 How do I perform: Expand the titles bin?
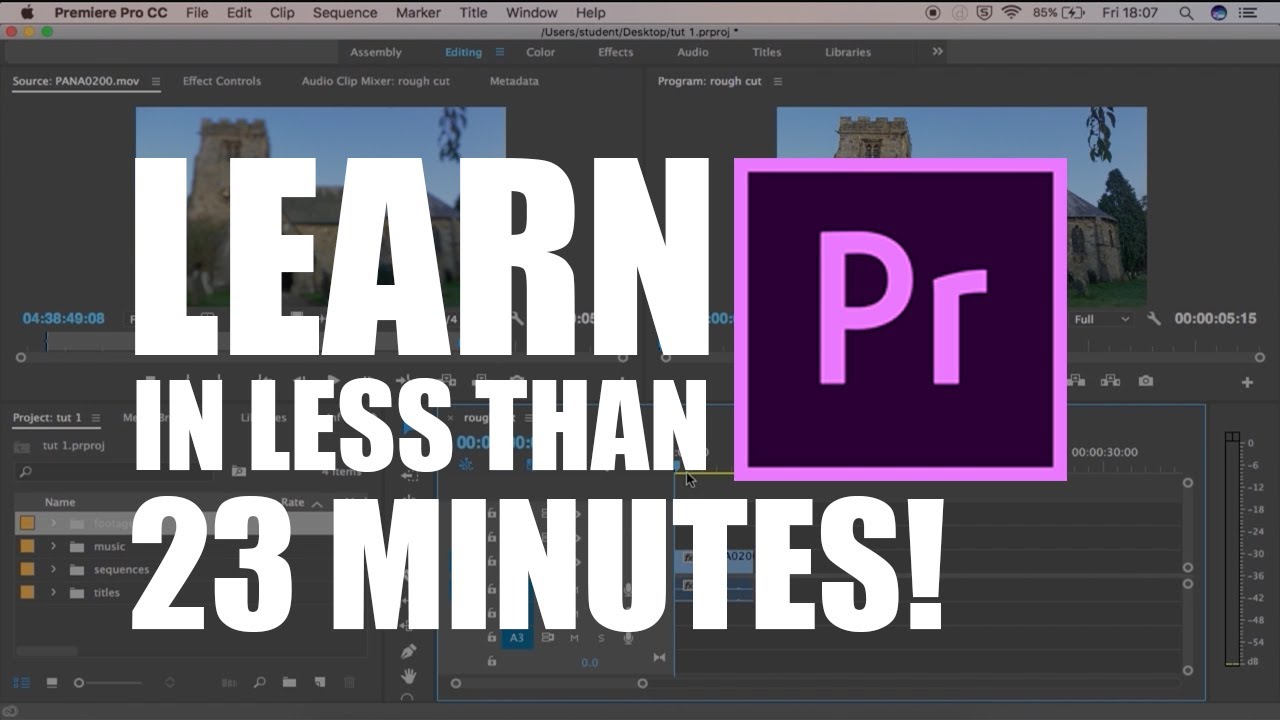tap(53, 592)
